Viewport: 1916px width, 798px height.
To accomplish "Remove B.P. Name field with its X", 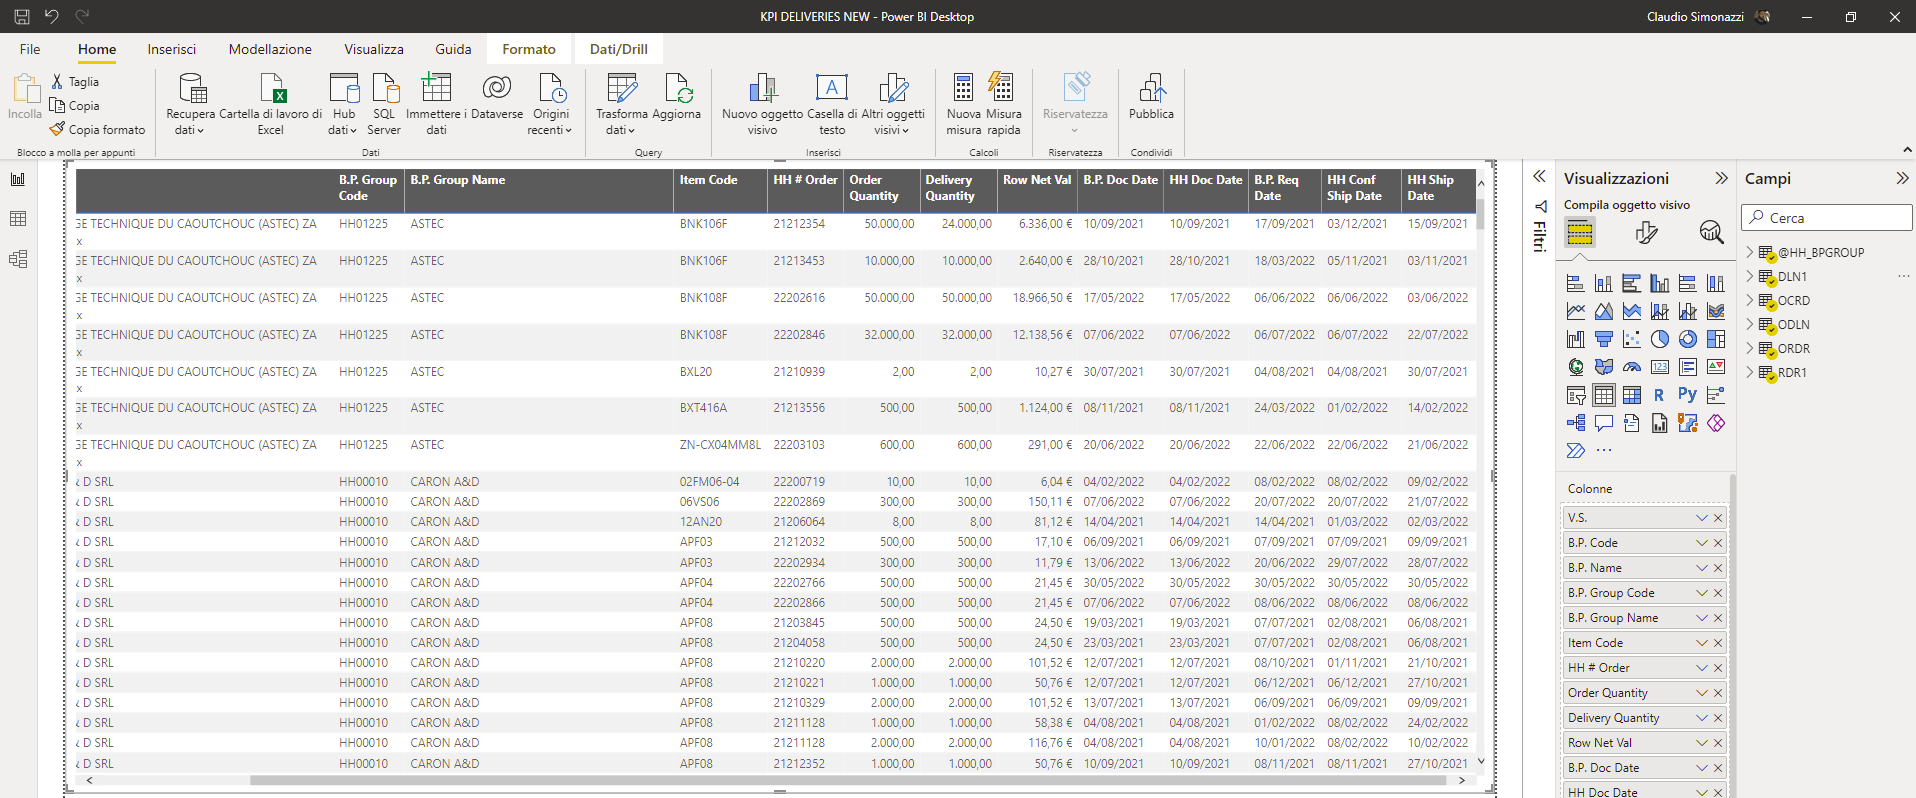I will pos(1718,568).
